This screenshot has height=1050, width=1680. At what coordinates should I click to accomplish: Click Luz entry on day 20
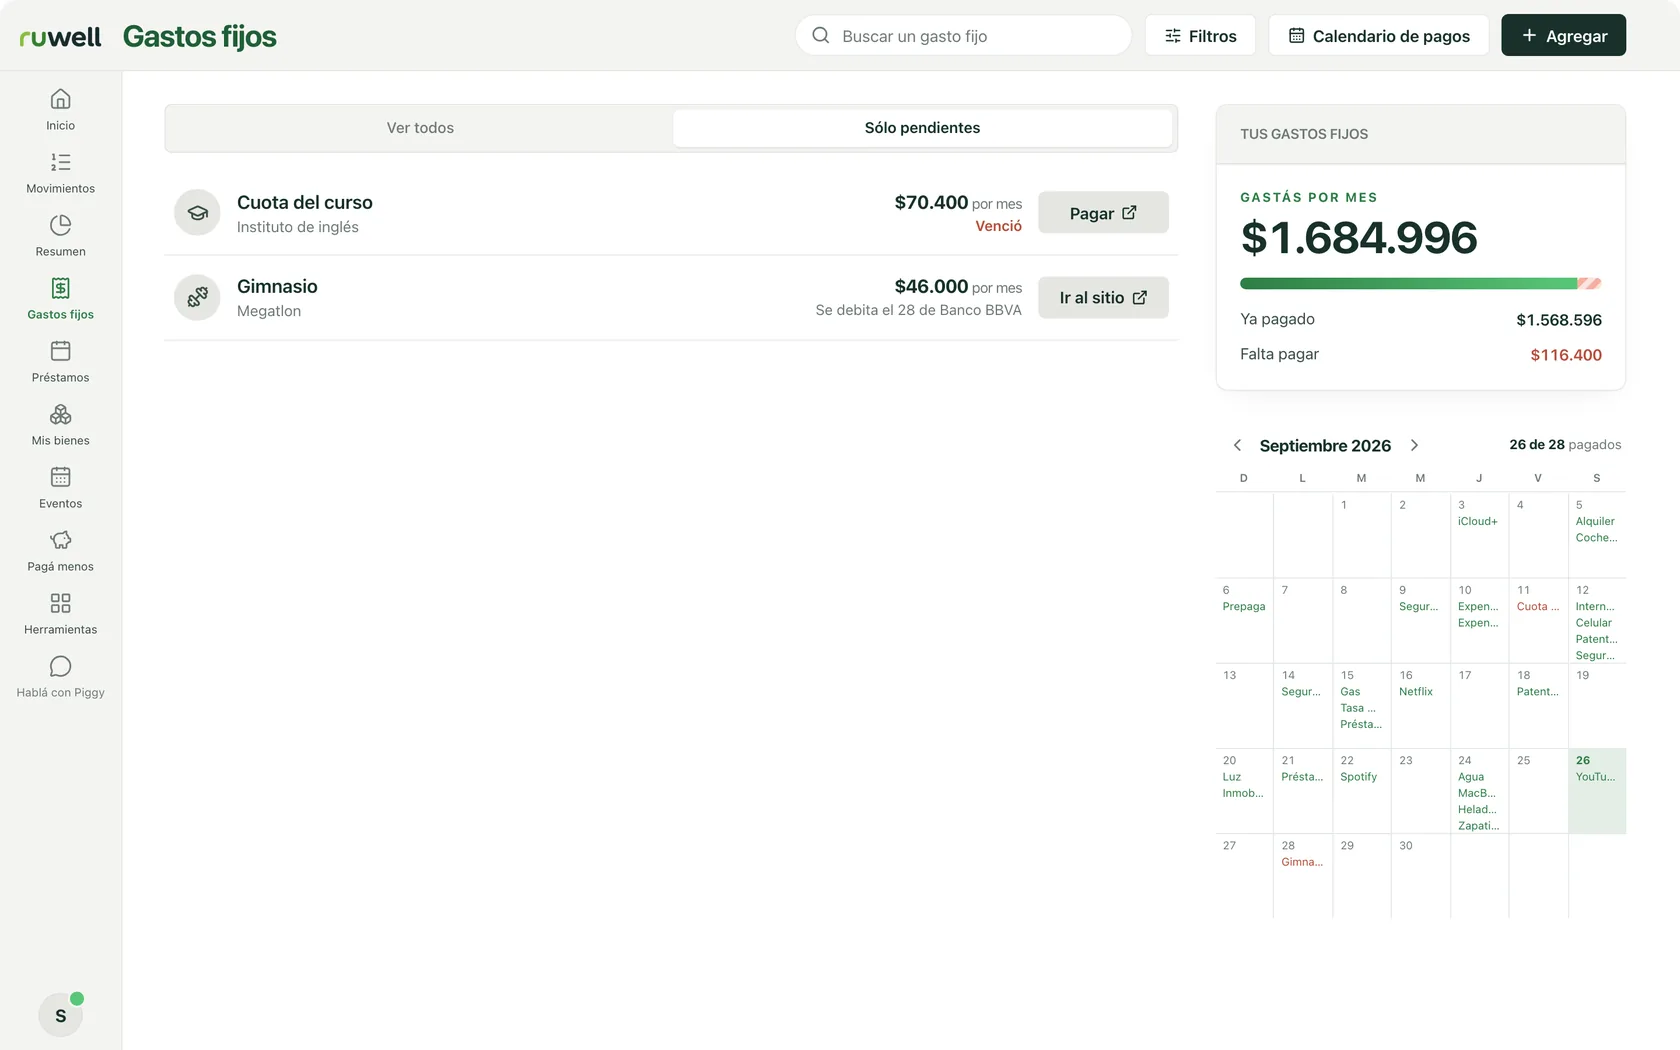pos(1231,777)
